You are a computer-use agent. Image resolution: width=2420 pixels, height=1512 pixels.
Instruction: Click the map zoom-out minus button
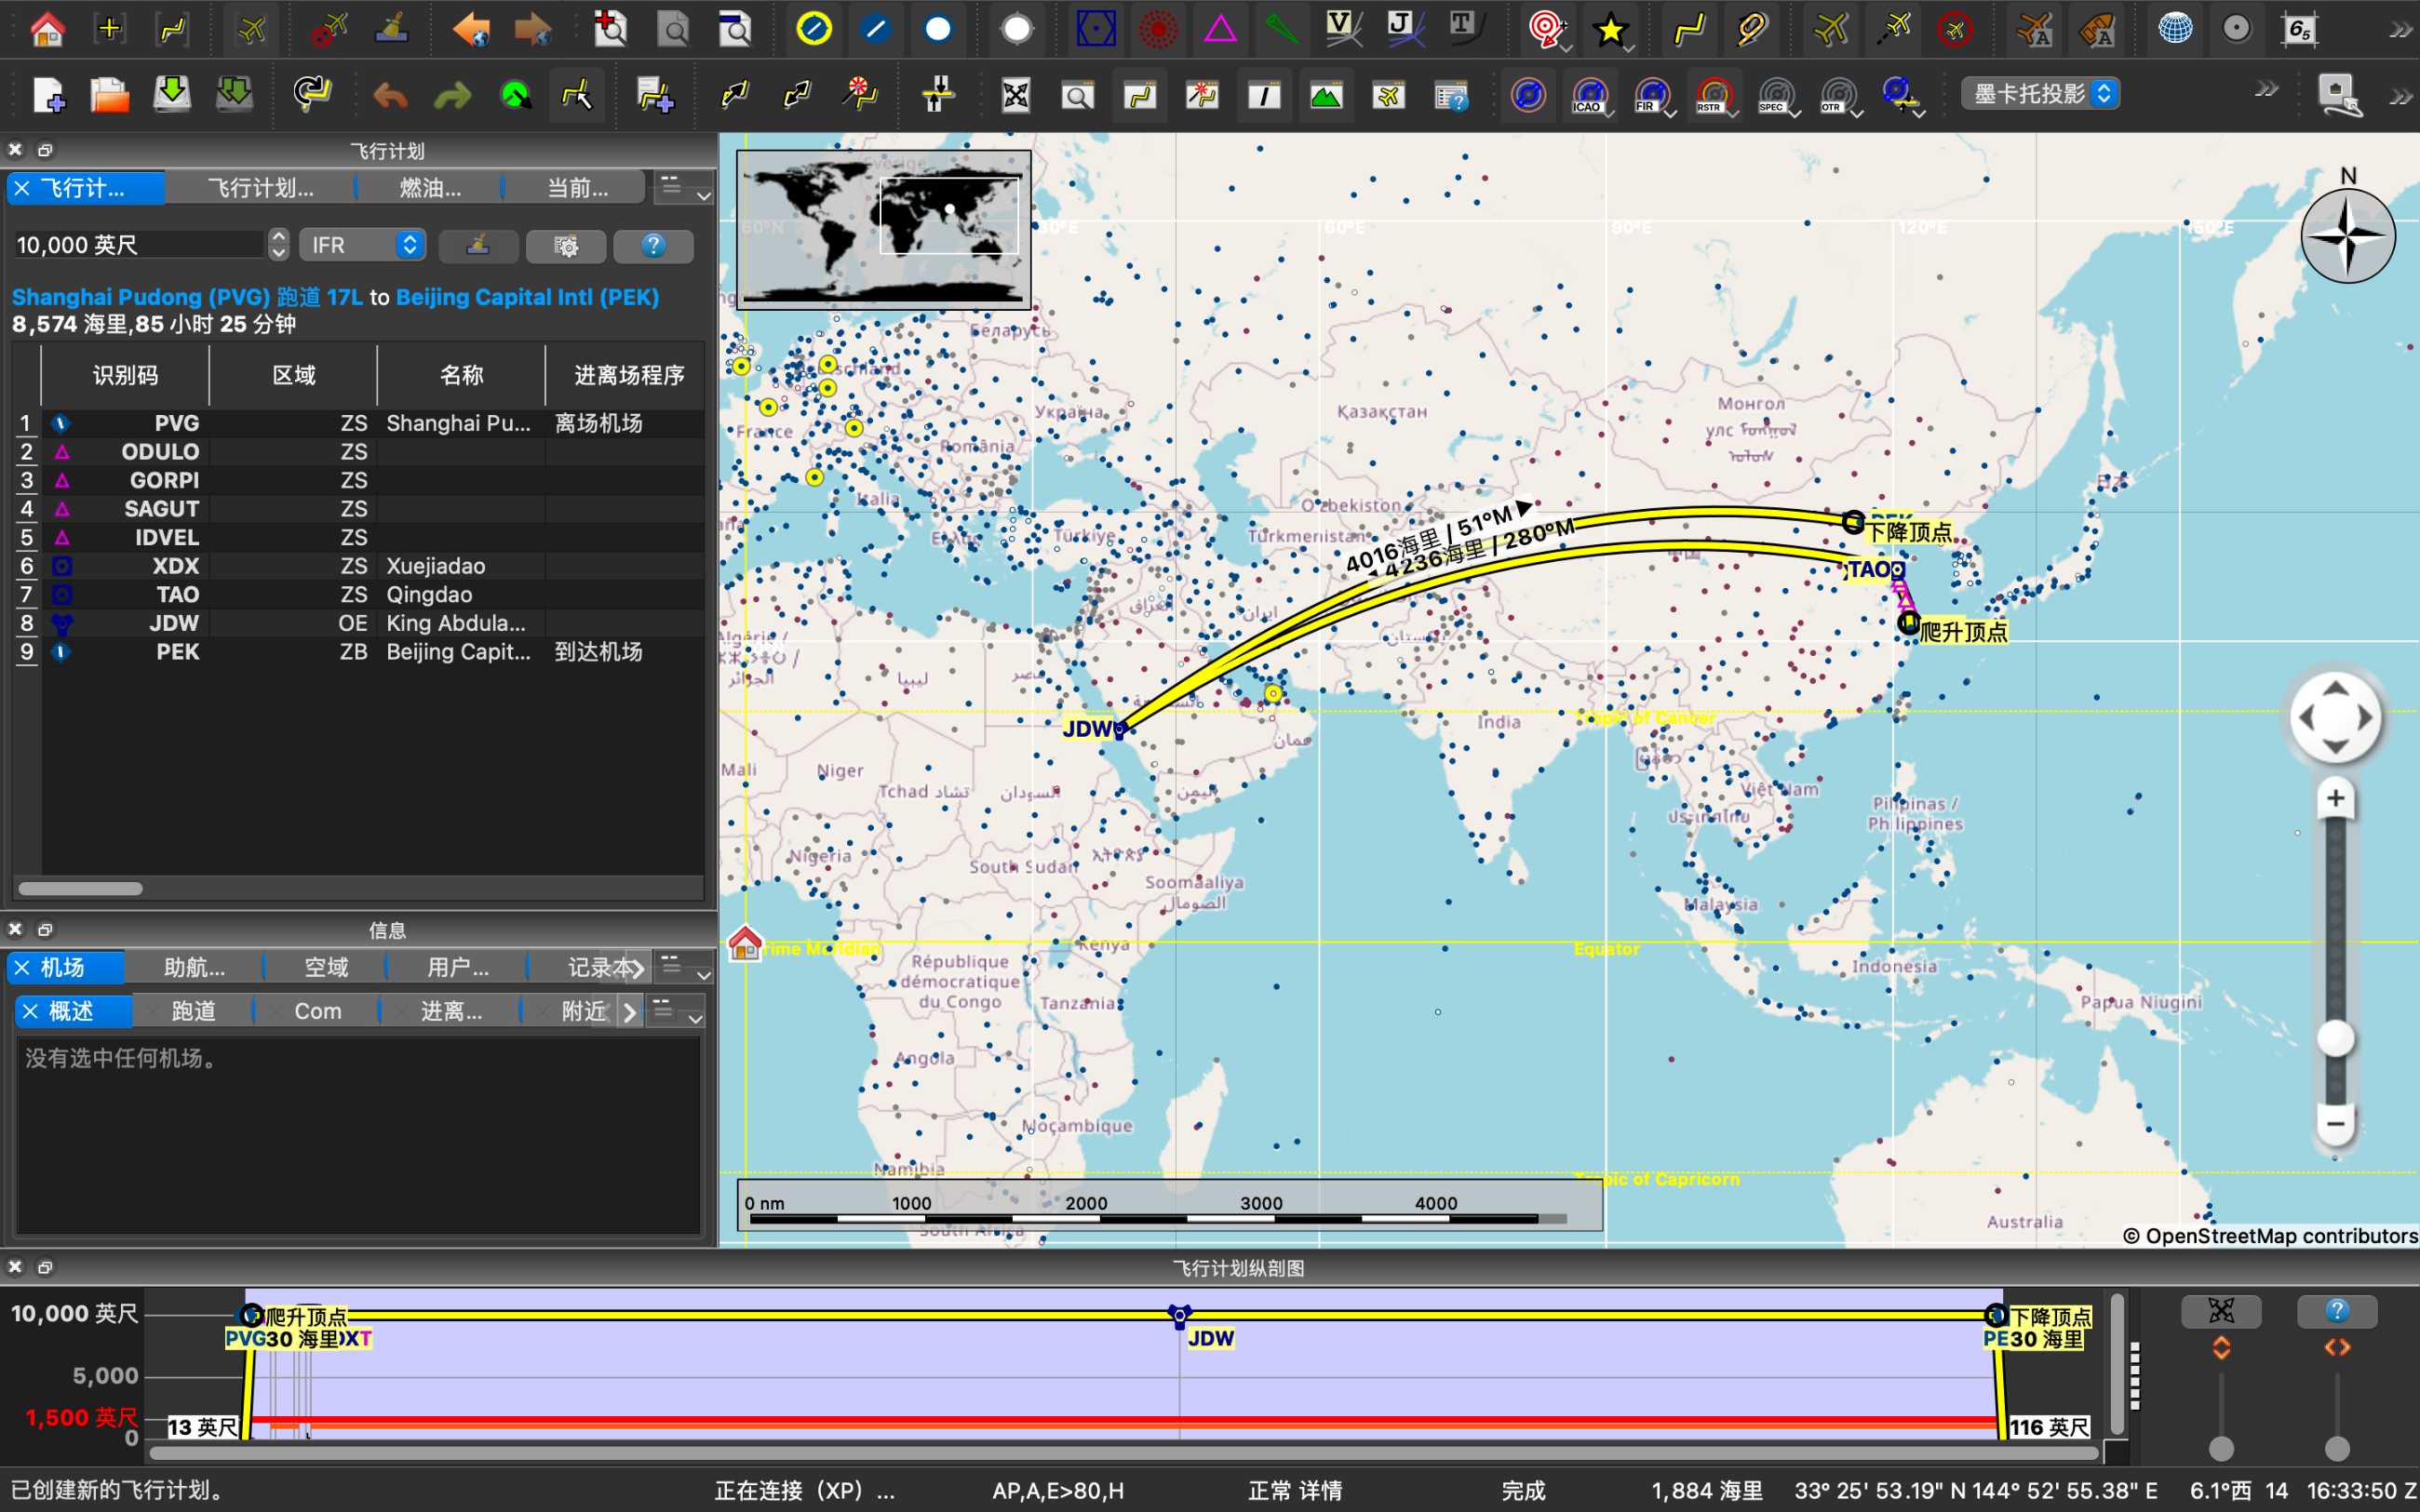pyautogui.click(x=2335, y=1124)
